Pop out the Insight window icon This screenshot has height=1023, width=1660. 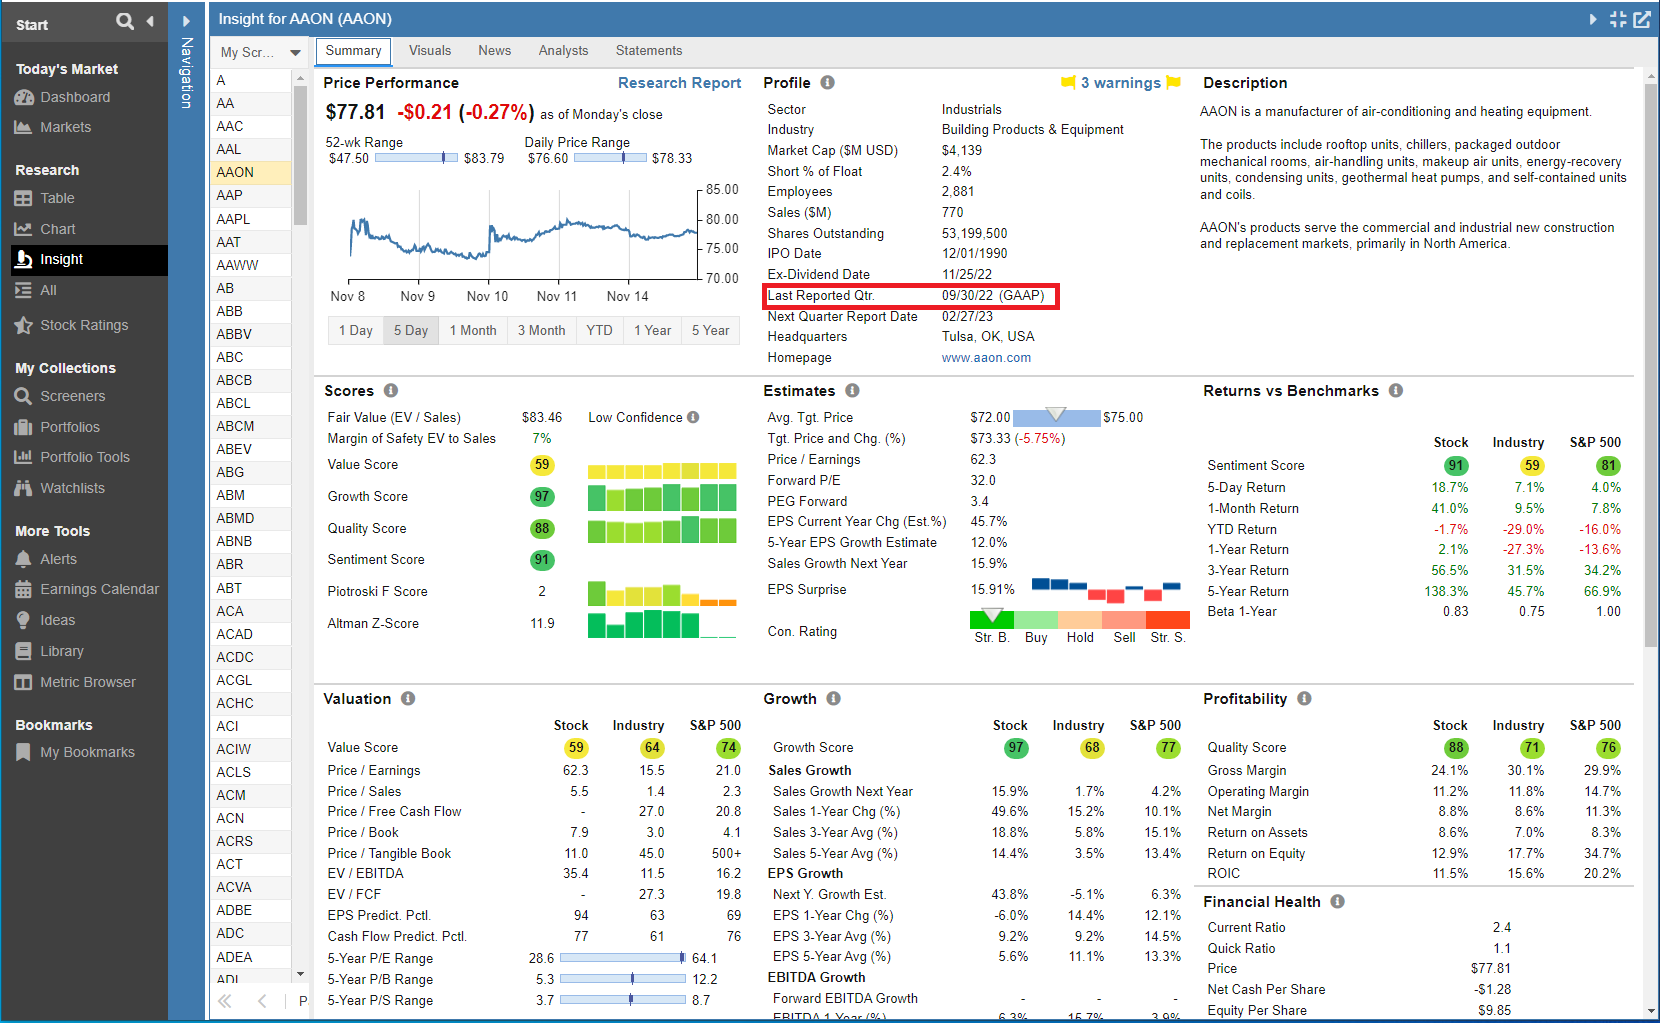(1642, 19)
